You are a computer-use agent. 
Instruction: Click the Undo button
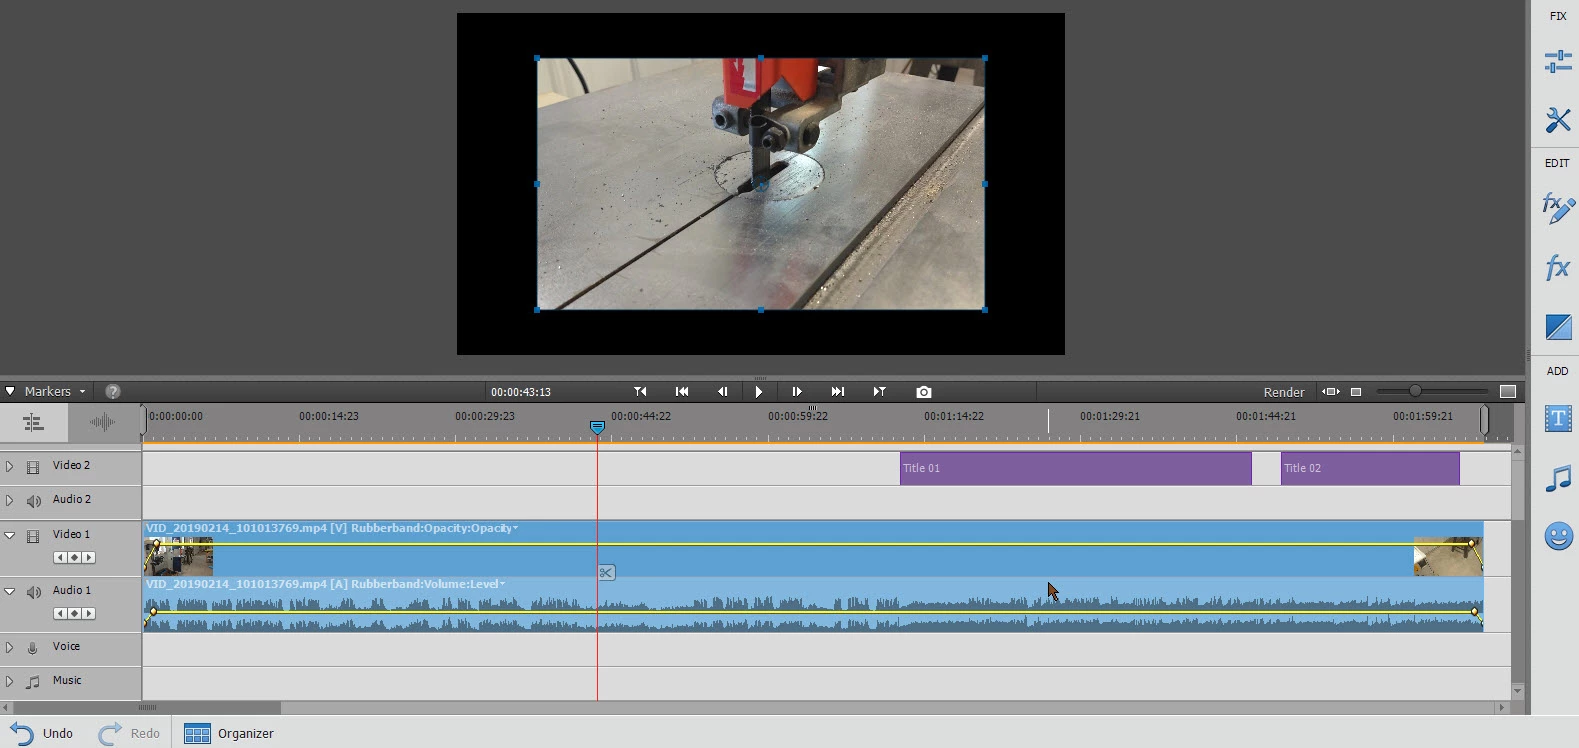pos(41,733)
